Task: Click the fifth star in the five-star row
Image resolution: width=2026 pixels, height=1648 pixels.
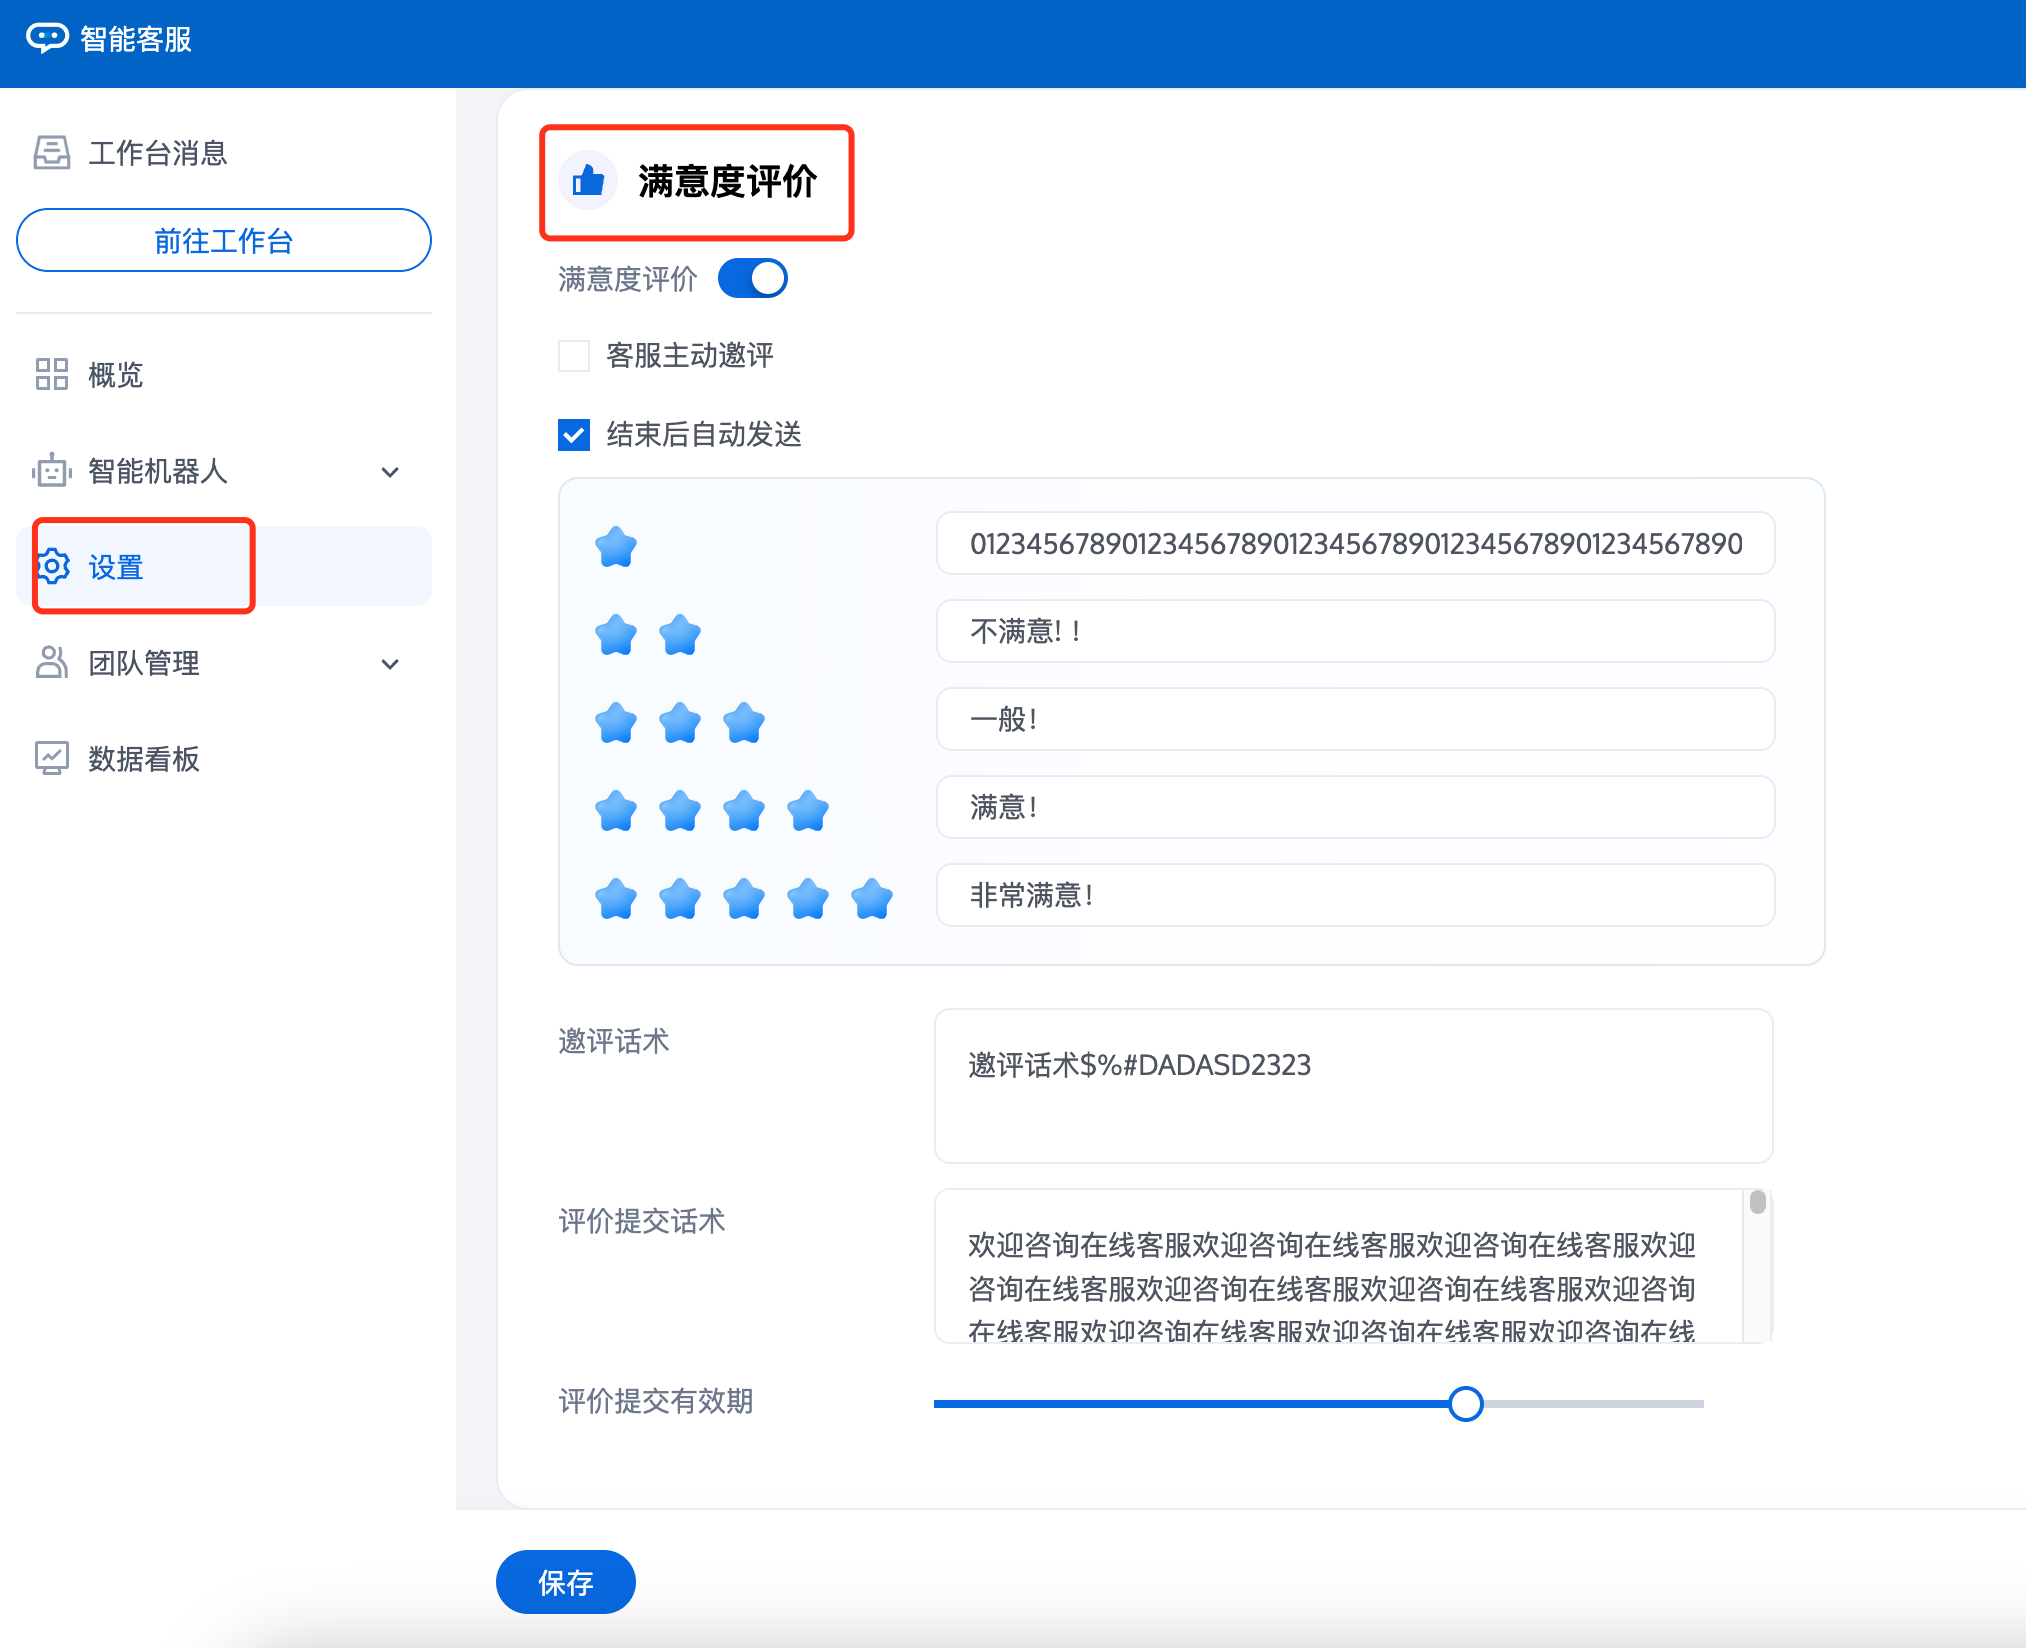Action: coord(871,898)
